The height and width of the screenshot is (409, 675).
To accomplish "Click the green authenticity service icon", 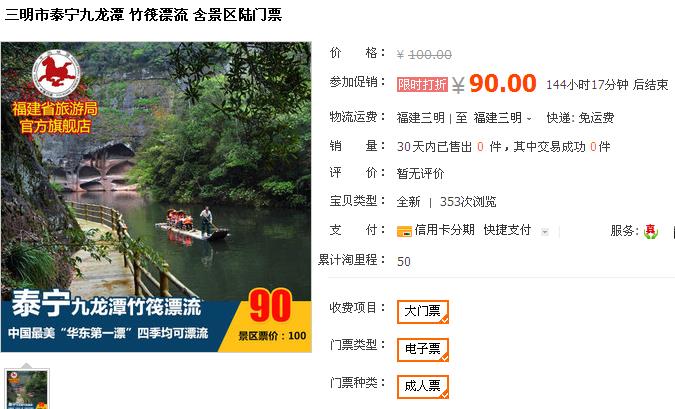I will click(650, 231).
